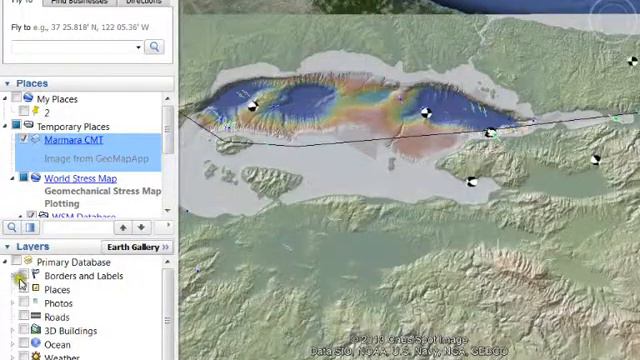This screenshot has height=360, width=640.
Task: Click beach ball marker at map's upper right edge
Action: [633, 62]
